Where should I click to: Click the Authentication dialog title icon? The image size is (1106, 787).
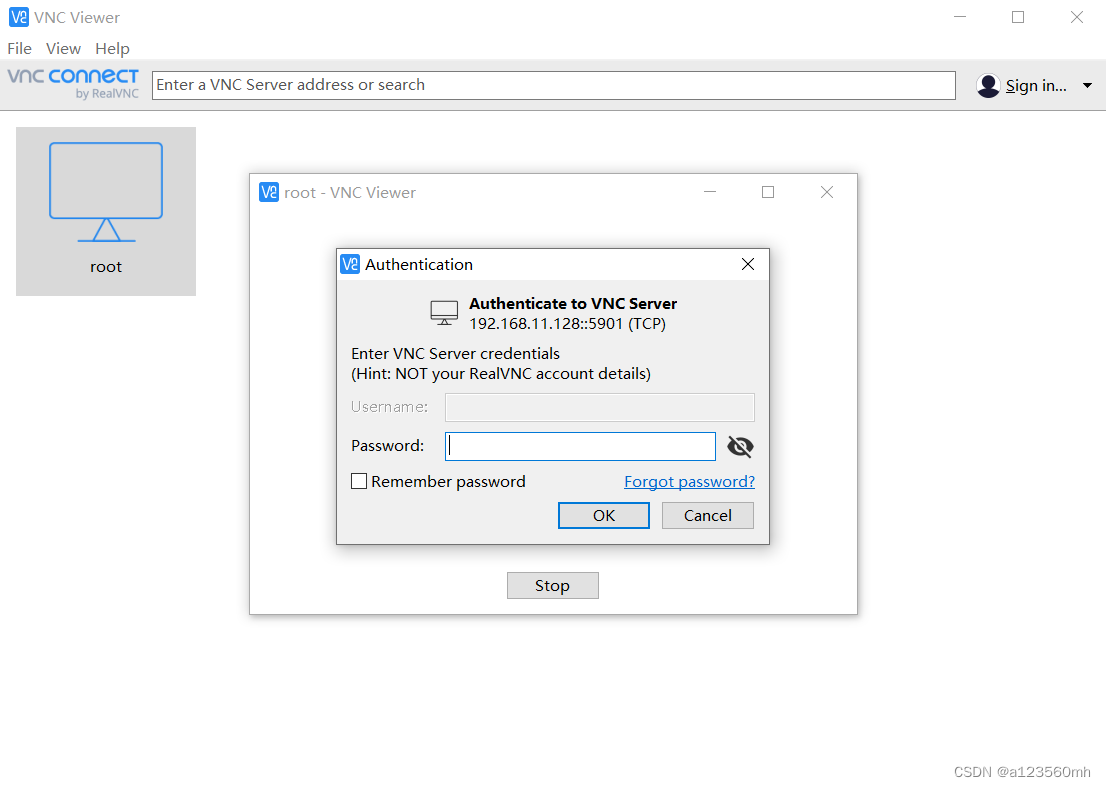coord(350,264)
